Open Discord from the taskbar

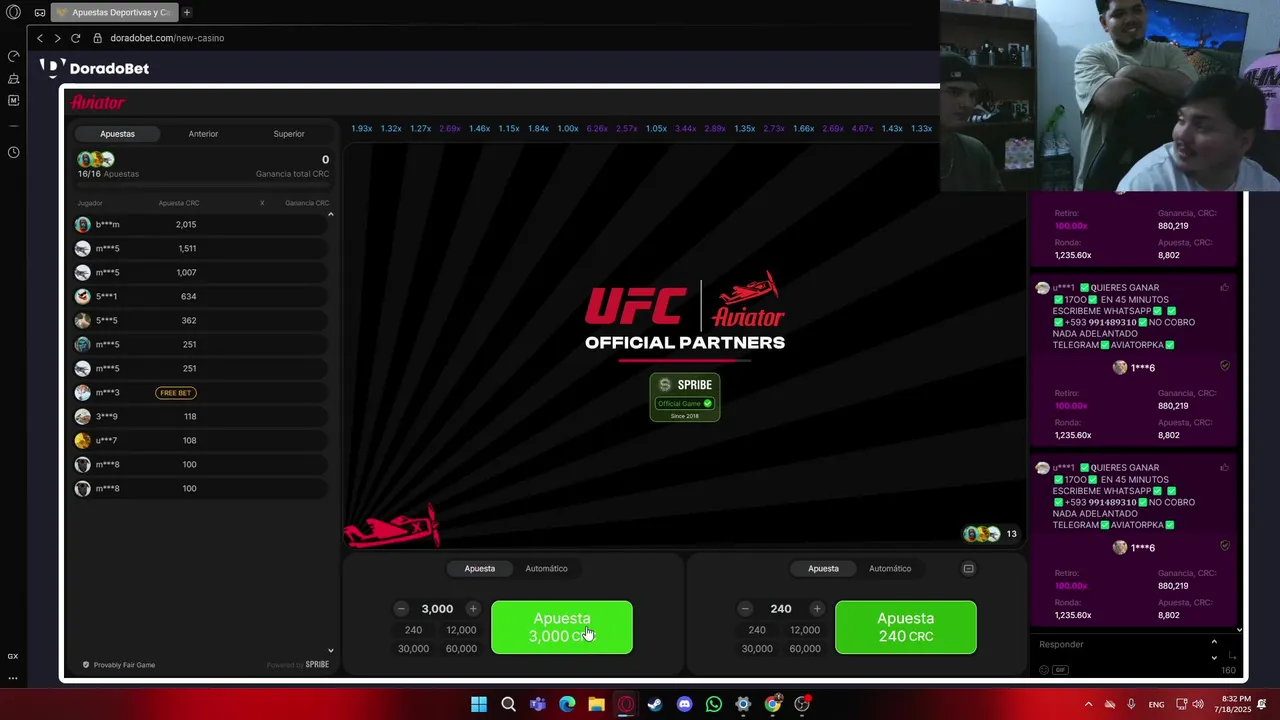[x=684, y=704]
